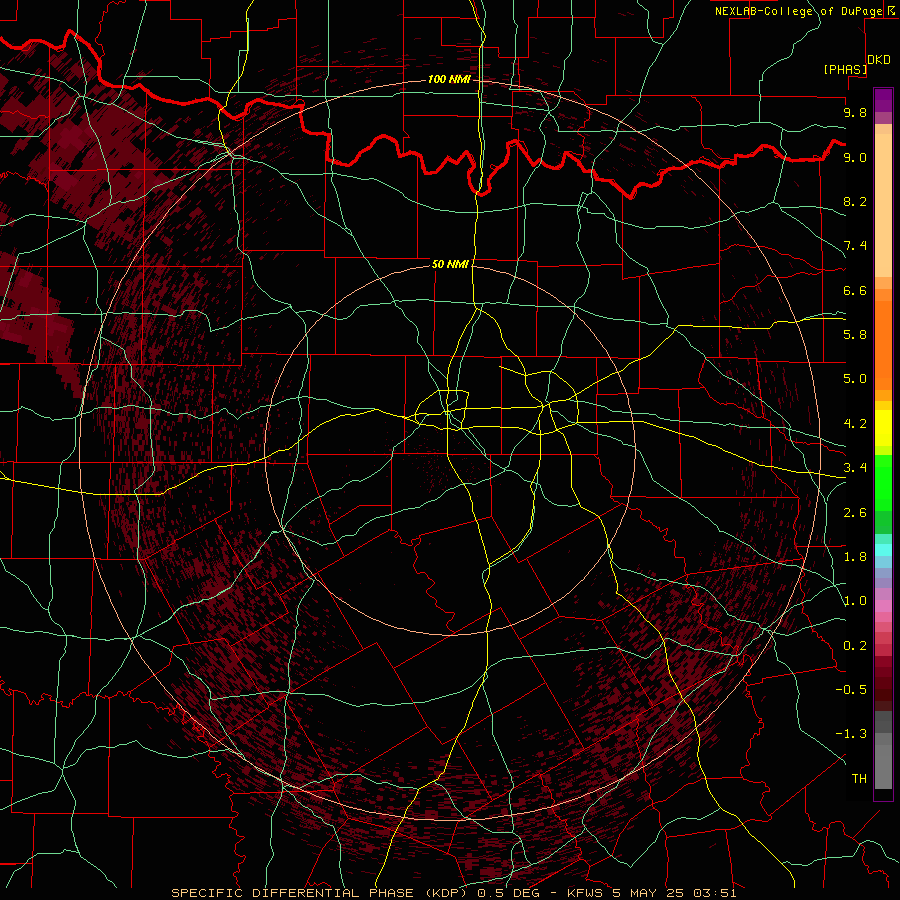Click the 5.0 scale value
Screen dimensions: 900x900
pyautogui.click(x=855, y=379)
